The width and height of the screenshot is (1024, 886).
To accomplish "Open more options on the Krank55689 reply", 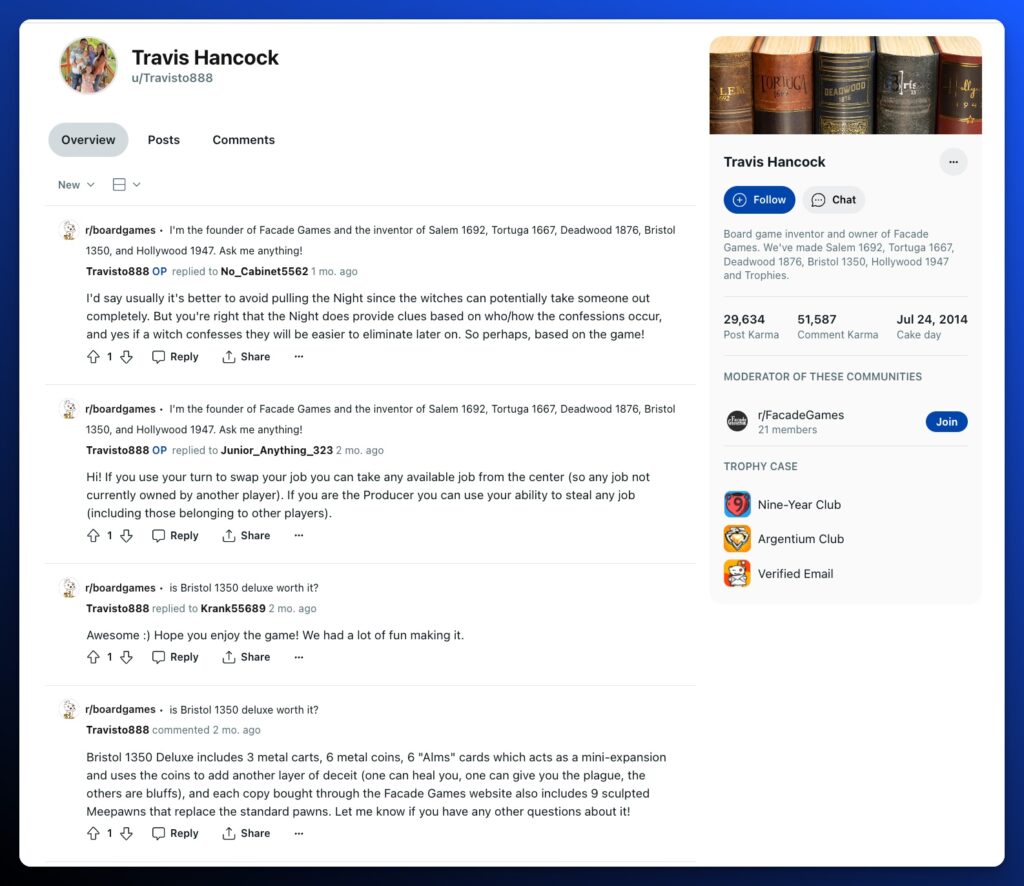I will [298, 657].
